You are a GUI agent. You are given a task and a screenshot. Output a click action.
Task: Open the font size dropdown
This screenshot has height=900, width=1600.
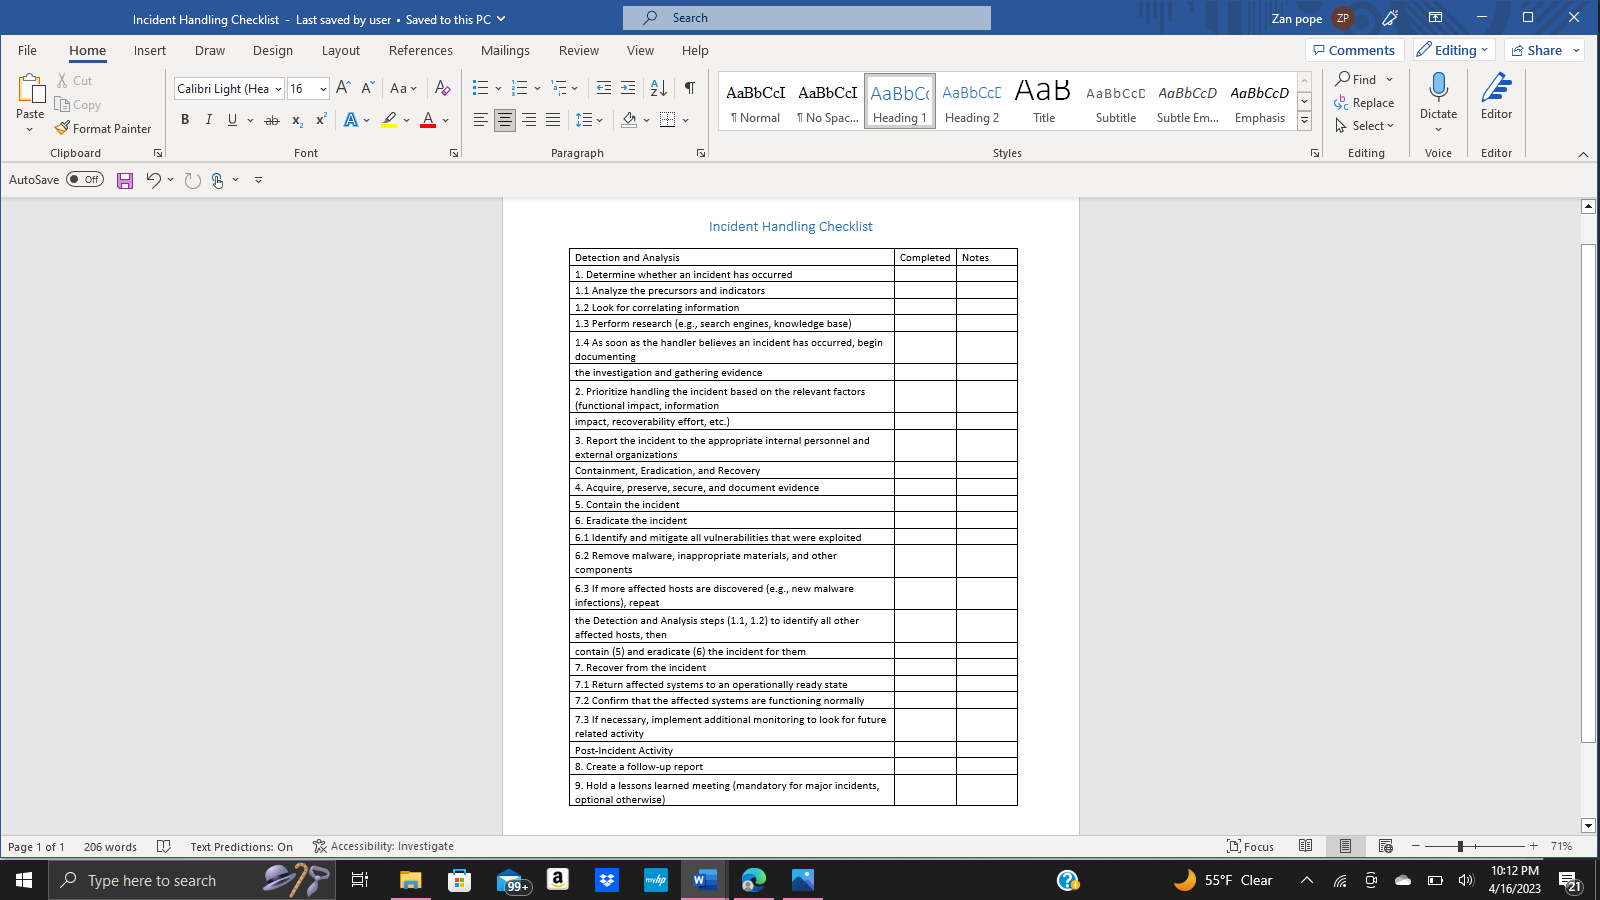point(322,88)
